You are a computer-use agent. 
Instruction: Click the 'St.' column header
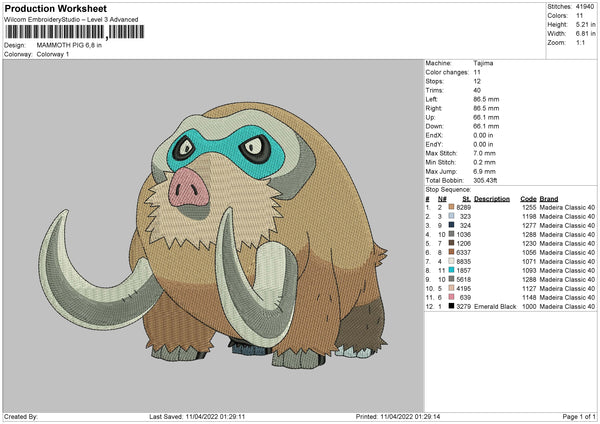tap(466, 199)
